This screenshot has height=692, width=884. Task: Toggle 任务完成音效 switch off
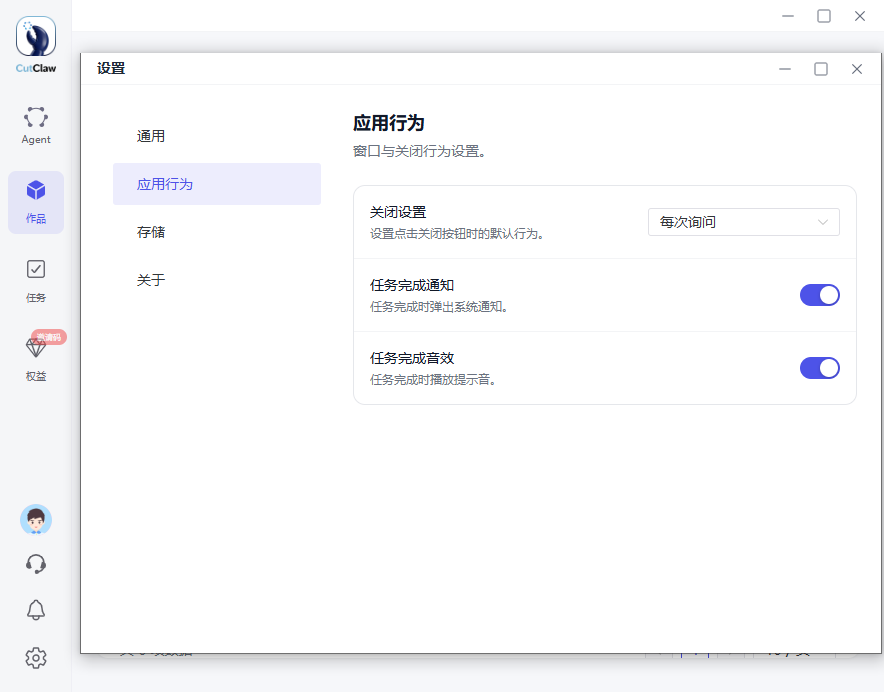[x=820, y=368]
